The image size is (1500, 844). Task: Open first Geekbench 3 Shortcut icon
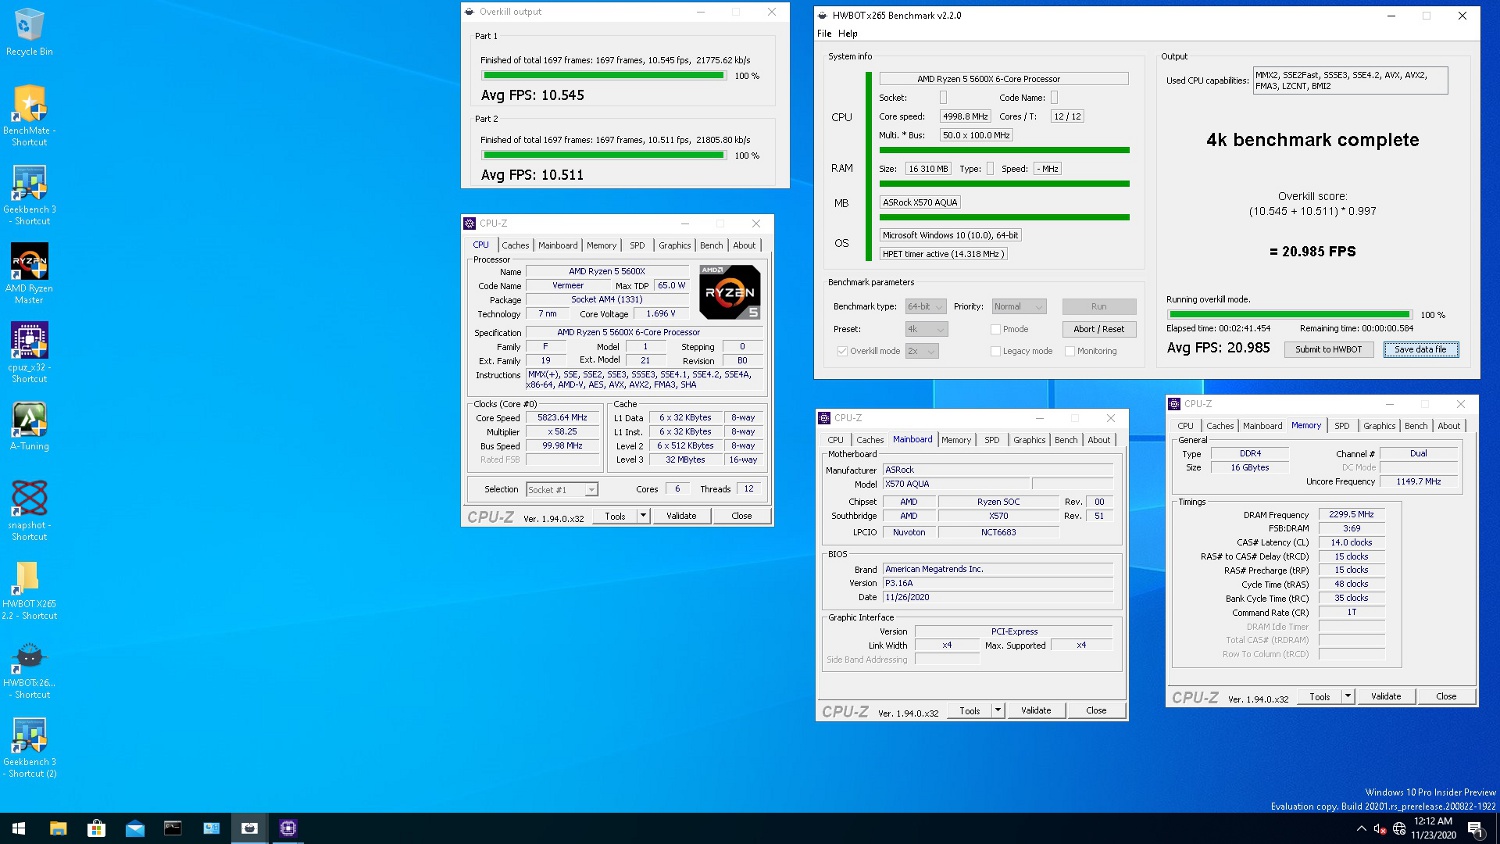click(29, 194)
